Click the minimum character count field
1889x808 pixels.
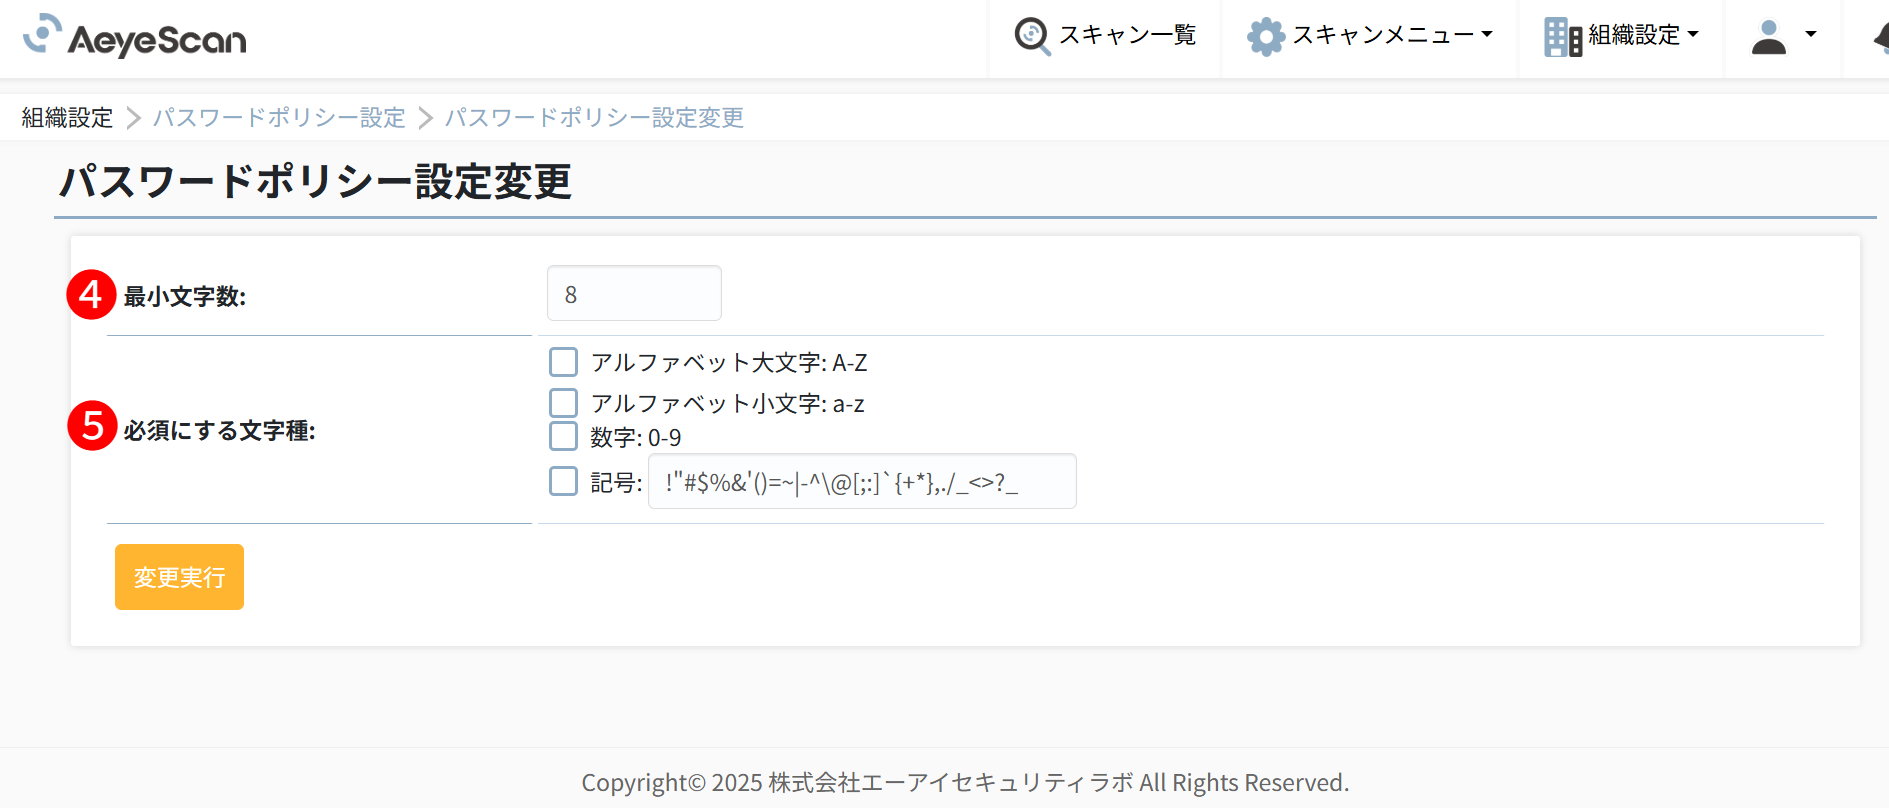tap(634, 293)
